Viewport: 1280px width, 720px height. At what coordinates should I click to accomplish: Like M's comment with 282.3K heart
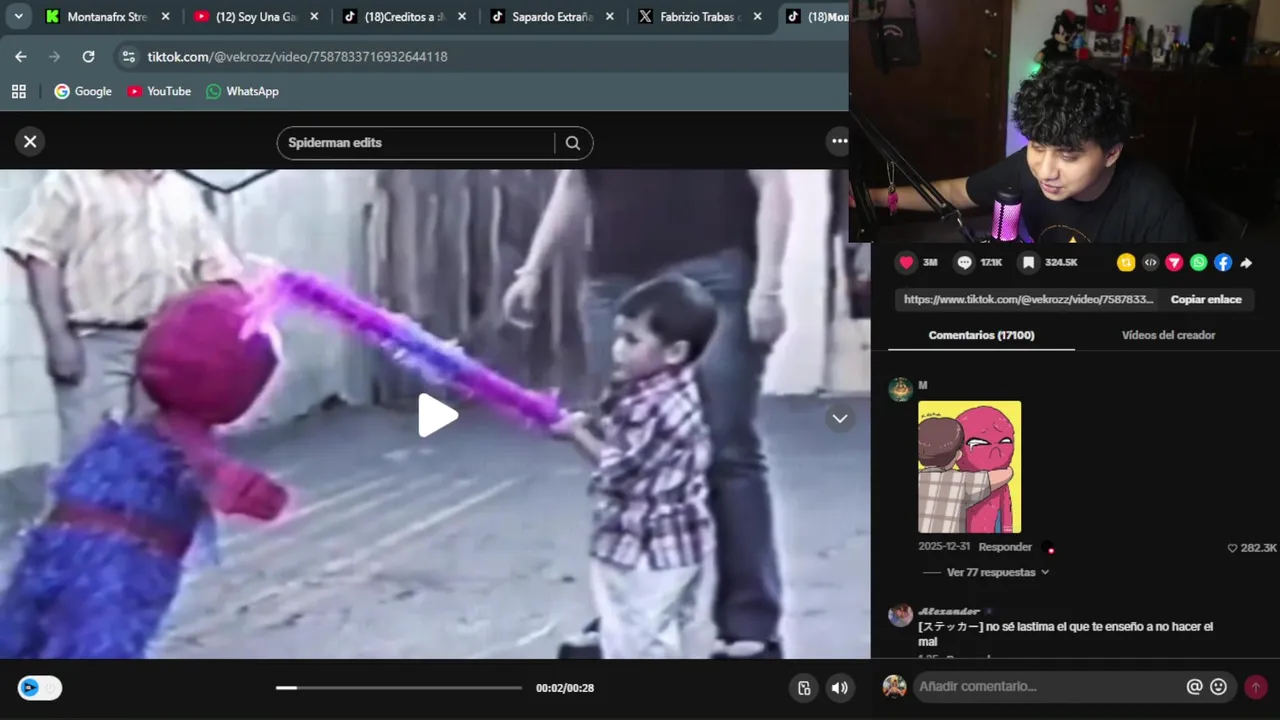click(1232, 548)
